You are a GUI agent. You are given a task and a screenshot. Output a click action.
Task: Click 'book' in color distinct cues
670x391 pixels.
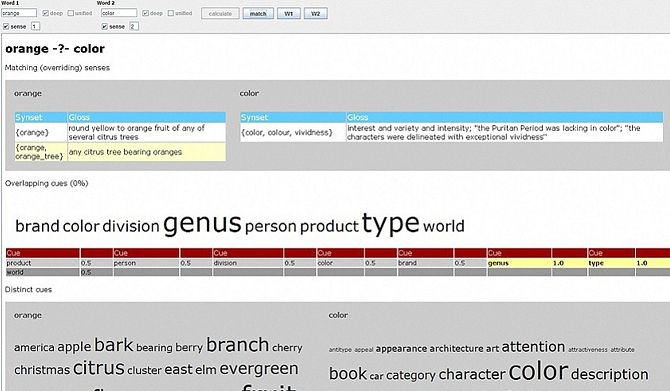[x=348, y=374]
